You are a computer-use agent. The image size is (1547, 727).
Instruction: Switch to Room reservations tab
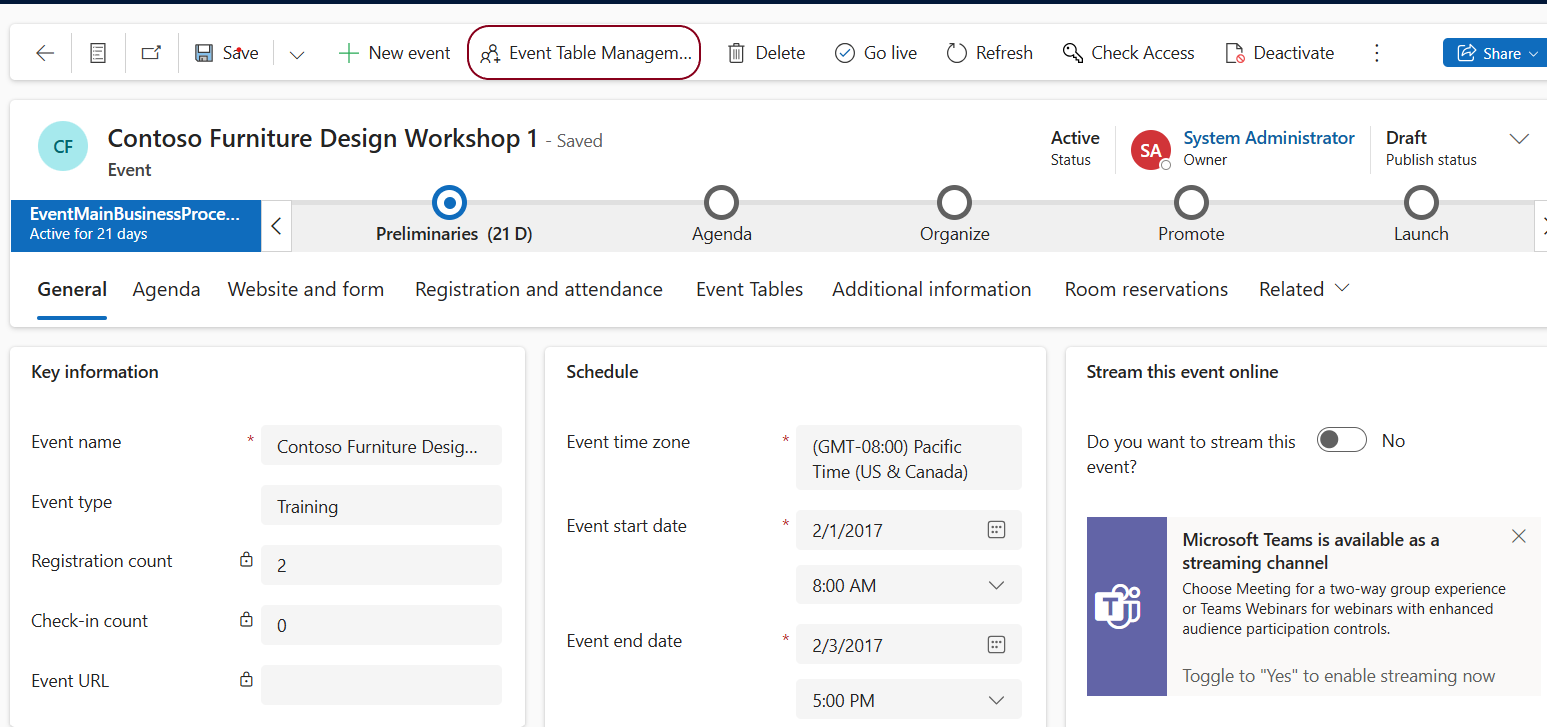[1146, 289]
